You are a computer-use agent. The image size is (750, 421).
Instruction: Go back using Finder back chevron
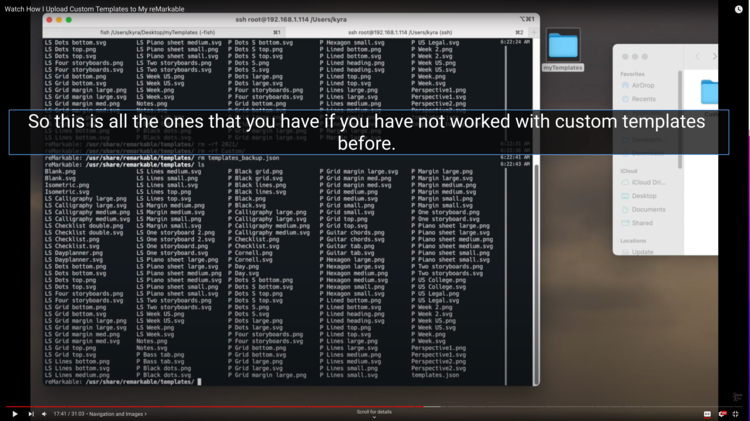697,56
